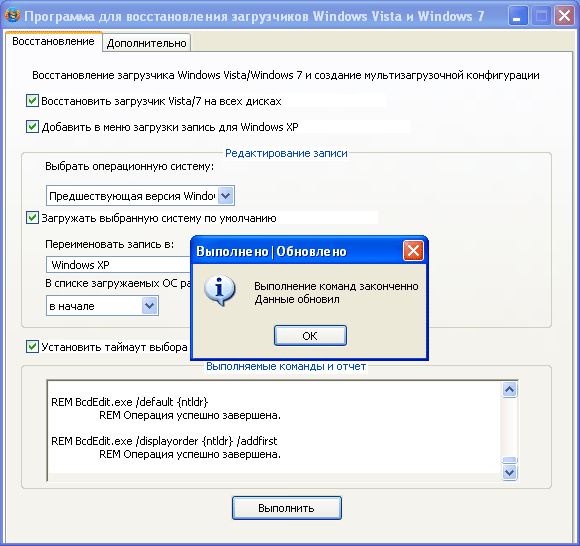Screen dimensions: 580x546
Task: Close the main program window
Action: (x=564, y=16)
